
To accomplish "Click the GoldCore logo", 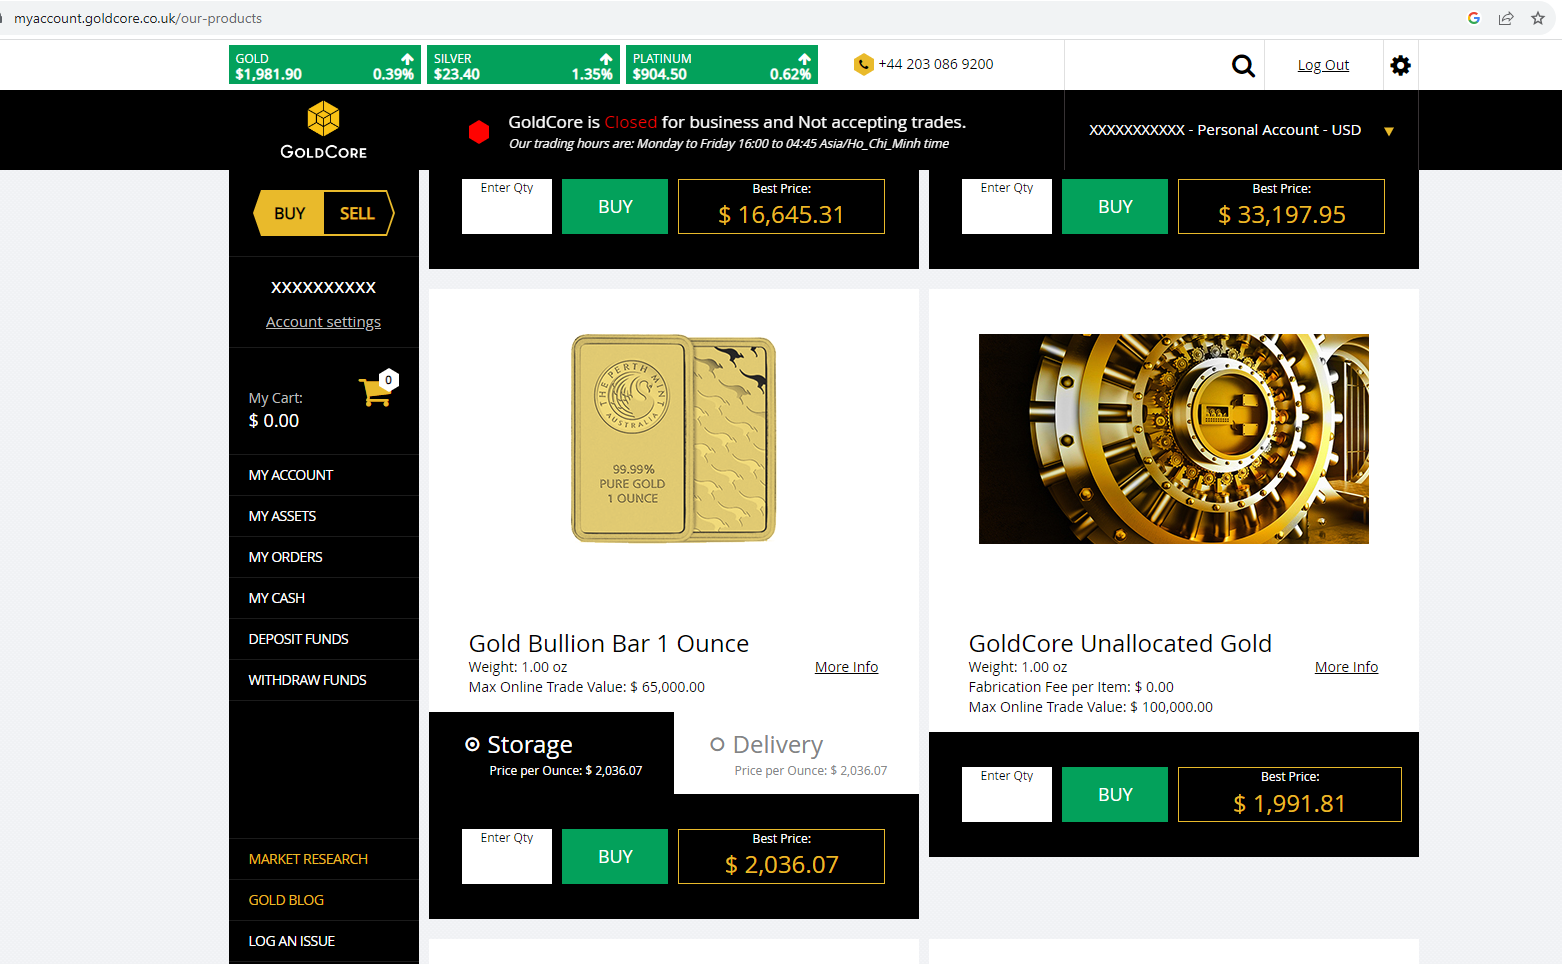I will click(323, 130).
